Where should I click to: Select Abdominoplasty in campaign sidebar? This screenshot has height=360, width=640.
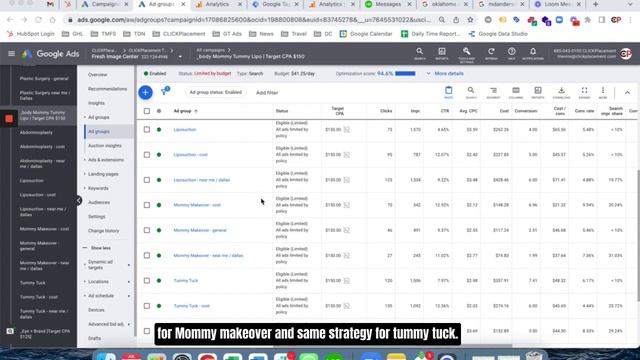(x=36, y=133)
